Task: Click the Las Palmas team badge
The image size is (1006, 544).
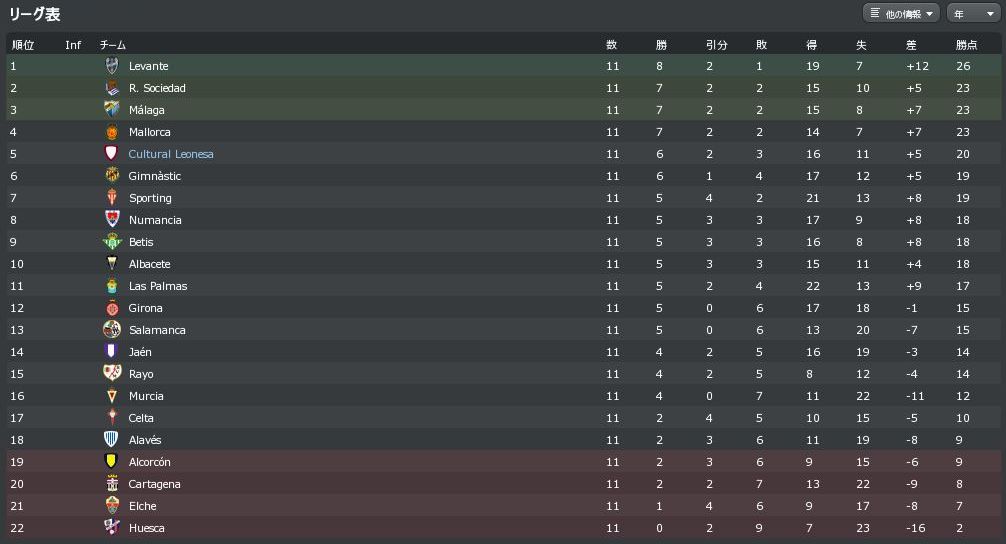Action: point(112,286)
